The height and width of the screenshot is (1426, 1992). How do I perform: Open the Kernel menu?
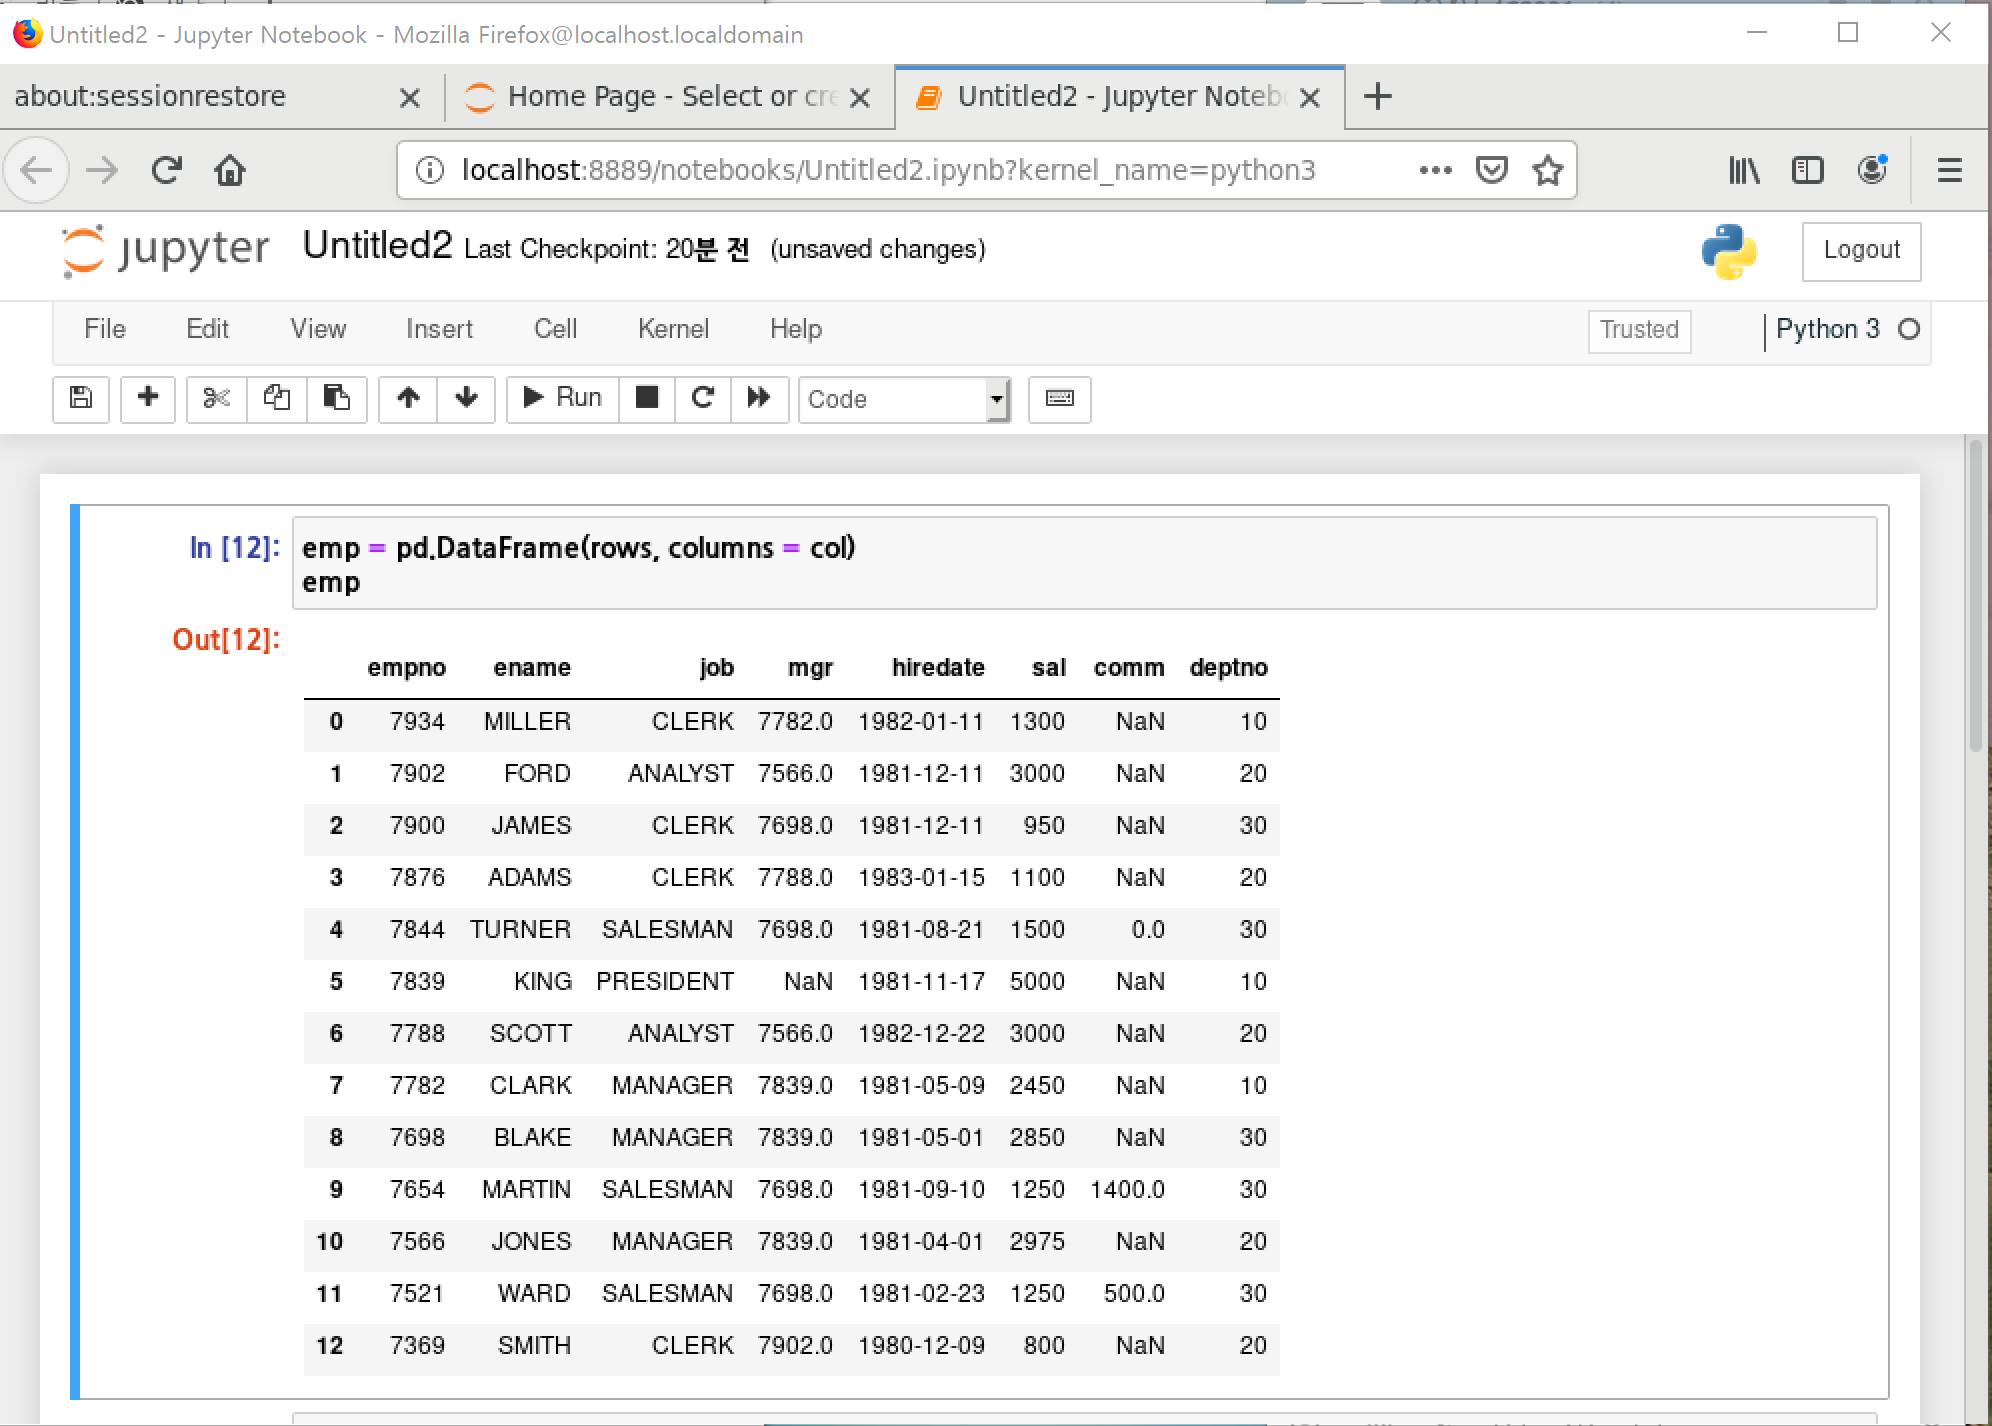(x=673, y=329)
